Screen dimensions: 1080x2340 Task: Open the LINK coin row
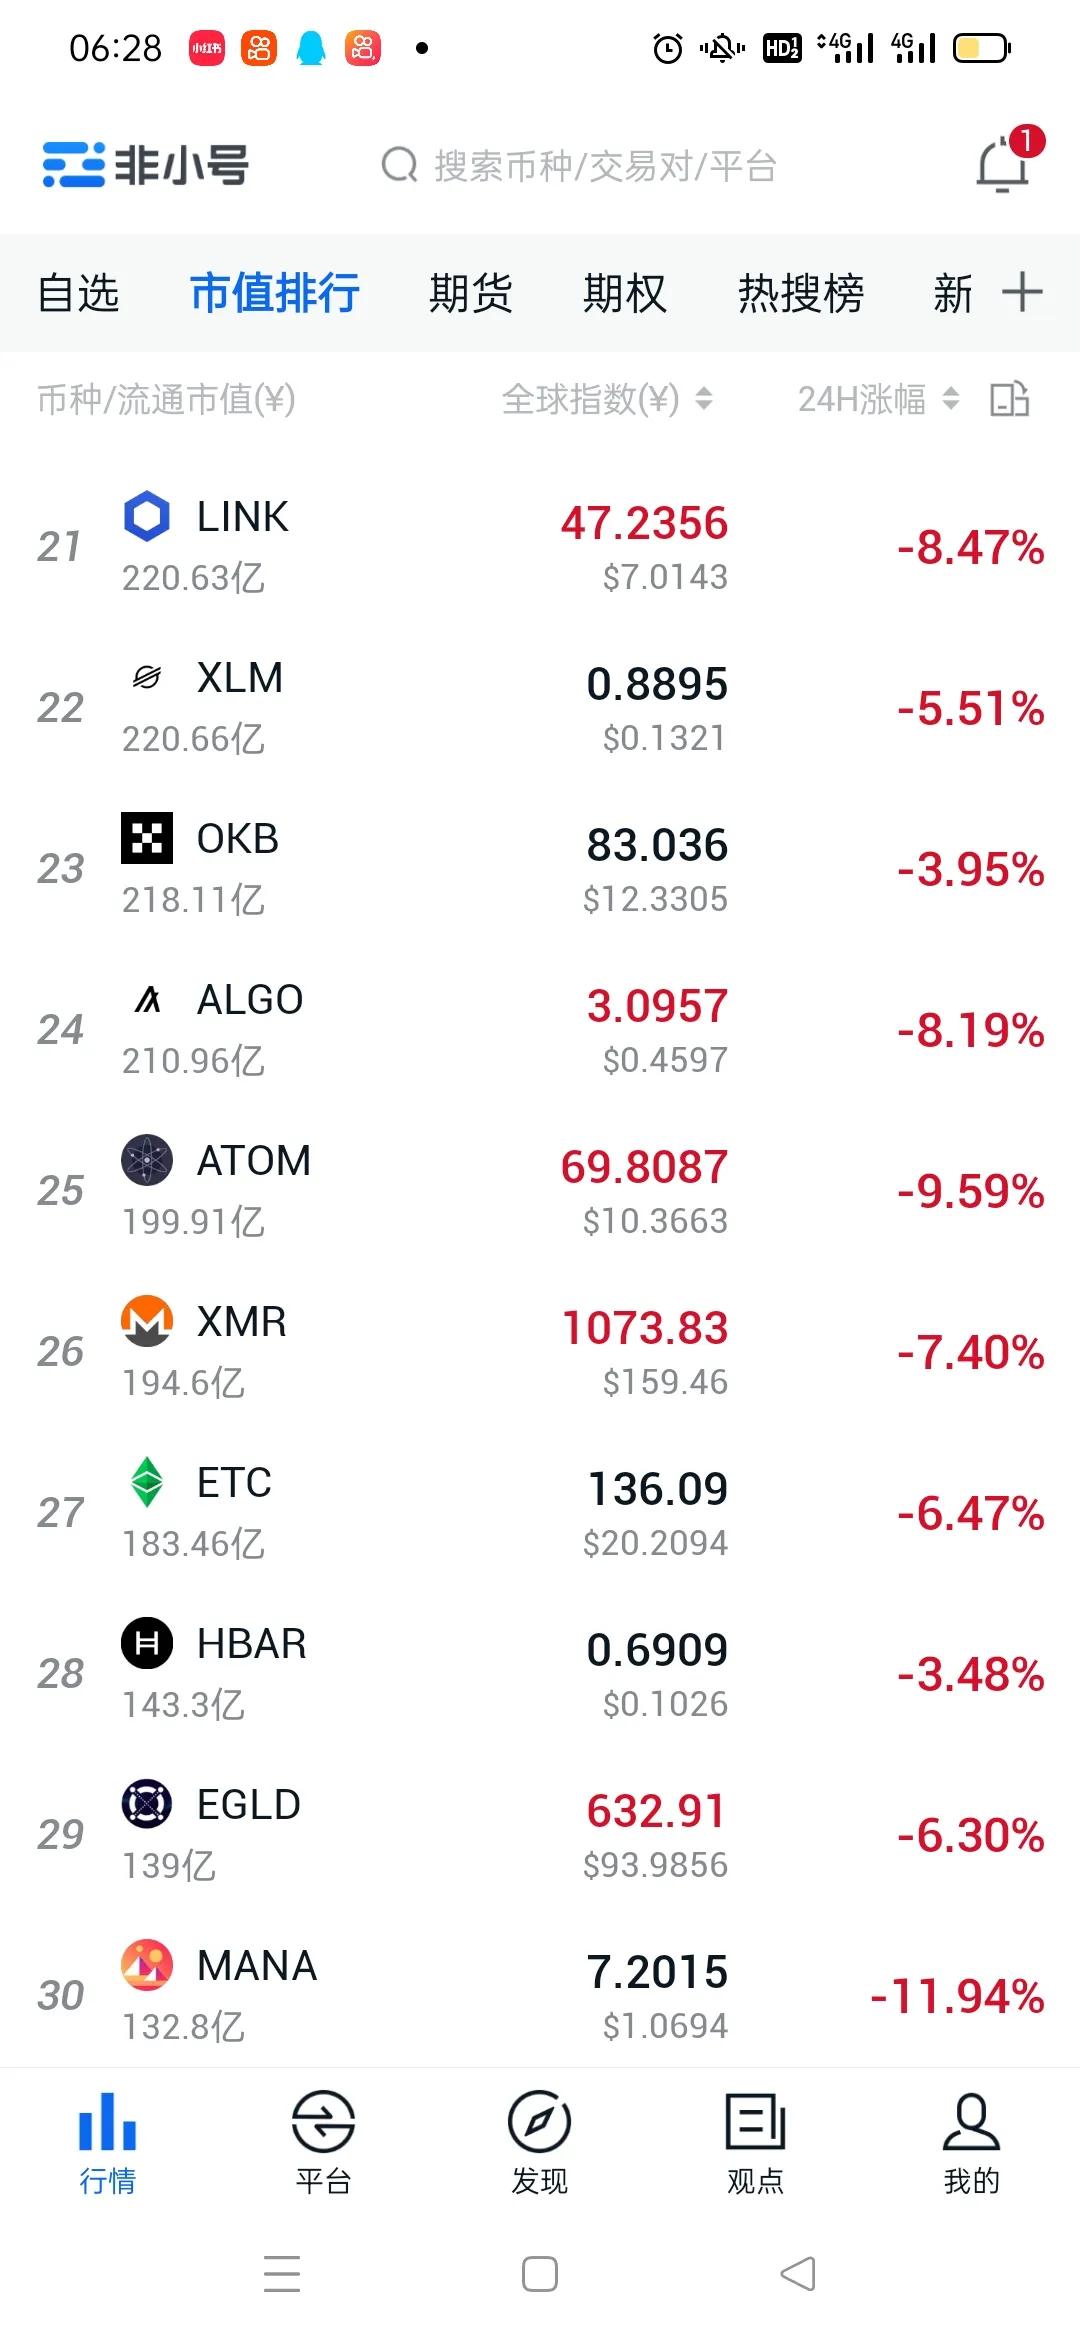(x=540, y=546)
